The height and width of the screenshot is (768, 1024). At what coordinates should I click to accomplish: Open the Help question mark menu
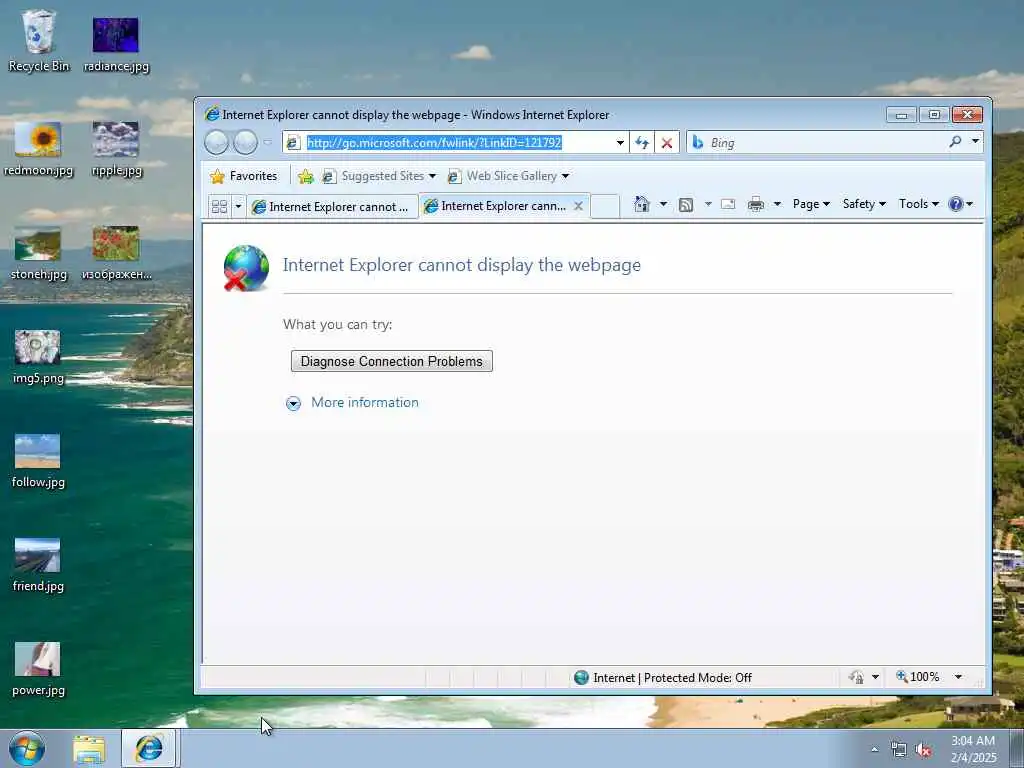pyautogui.click(x=961, y=204)
